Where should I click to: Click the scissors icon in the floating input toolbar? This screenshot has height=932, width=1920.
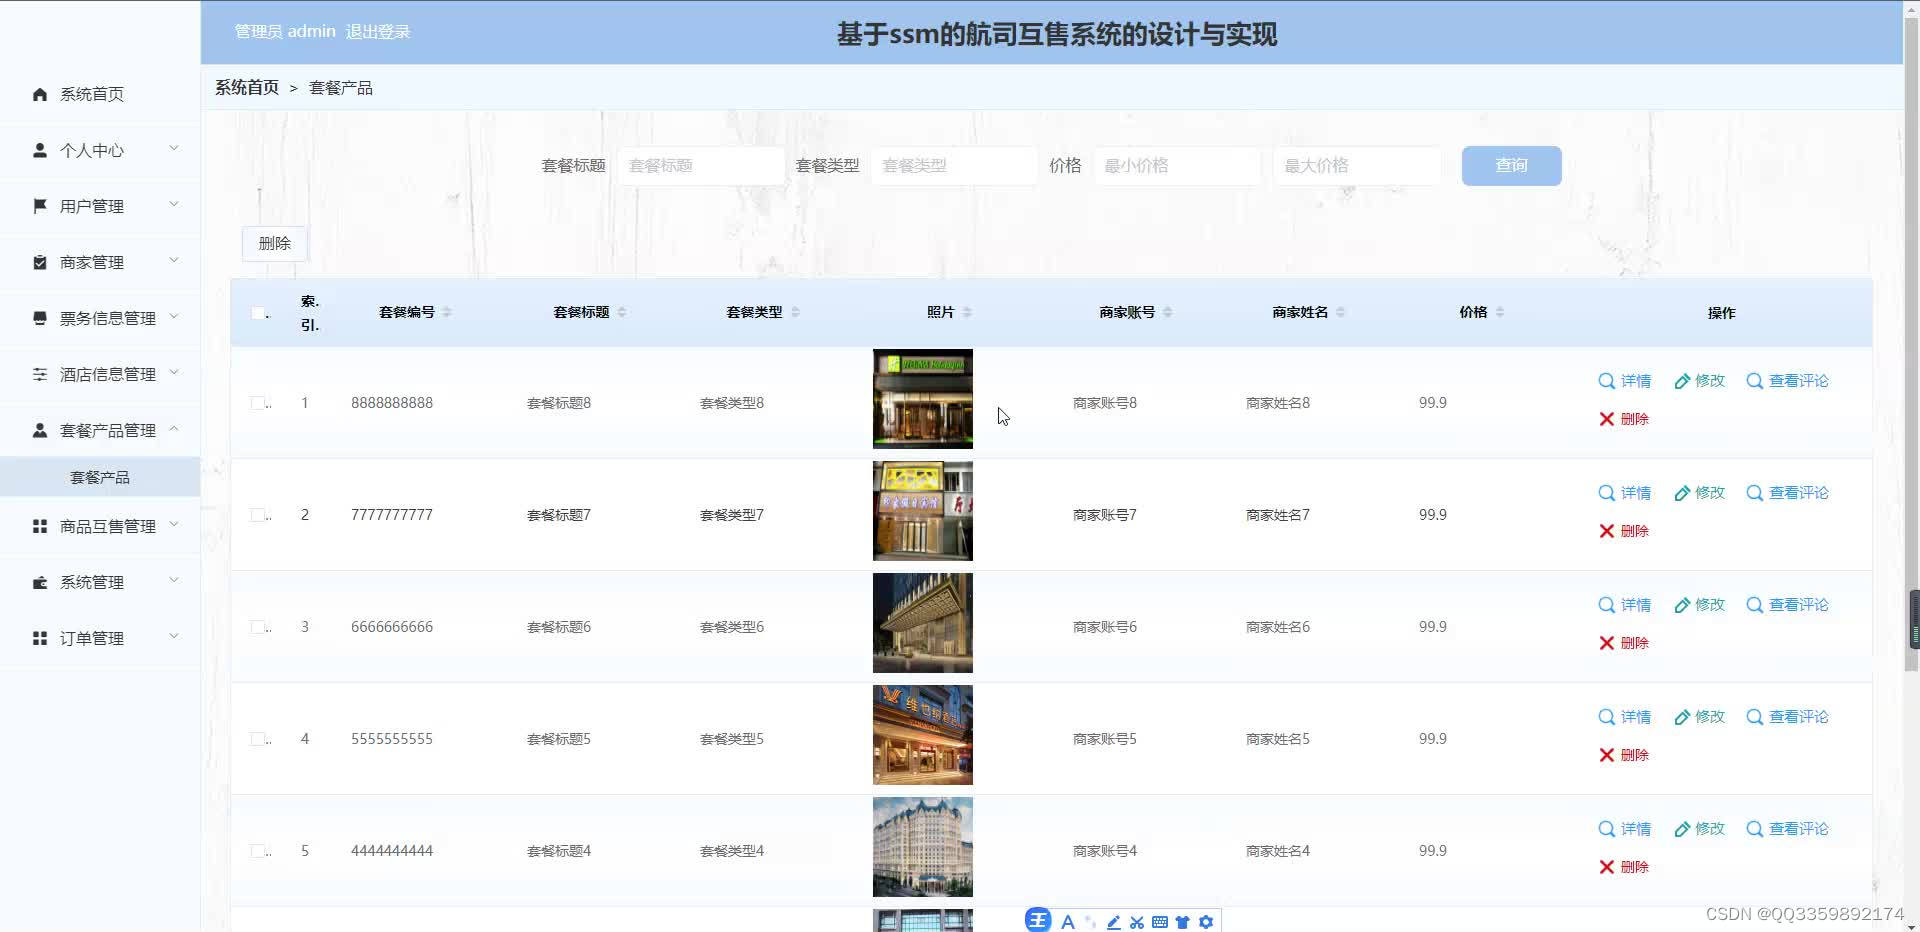pos(1137,922)
